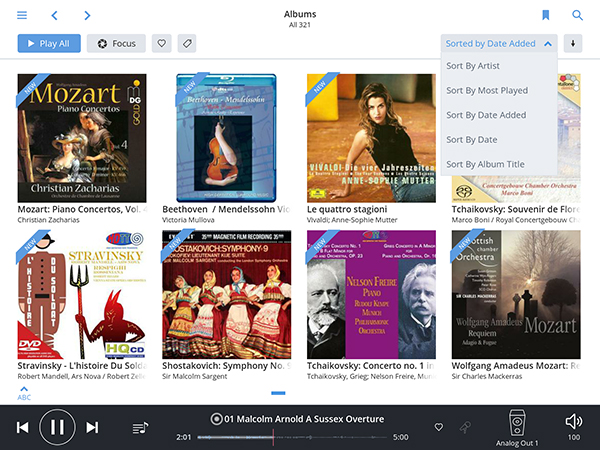The width and height of the screenshot is (600, 450).
Task: Open the volume control speaker icon
Action: [x=574, y=422]
